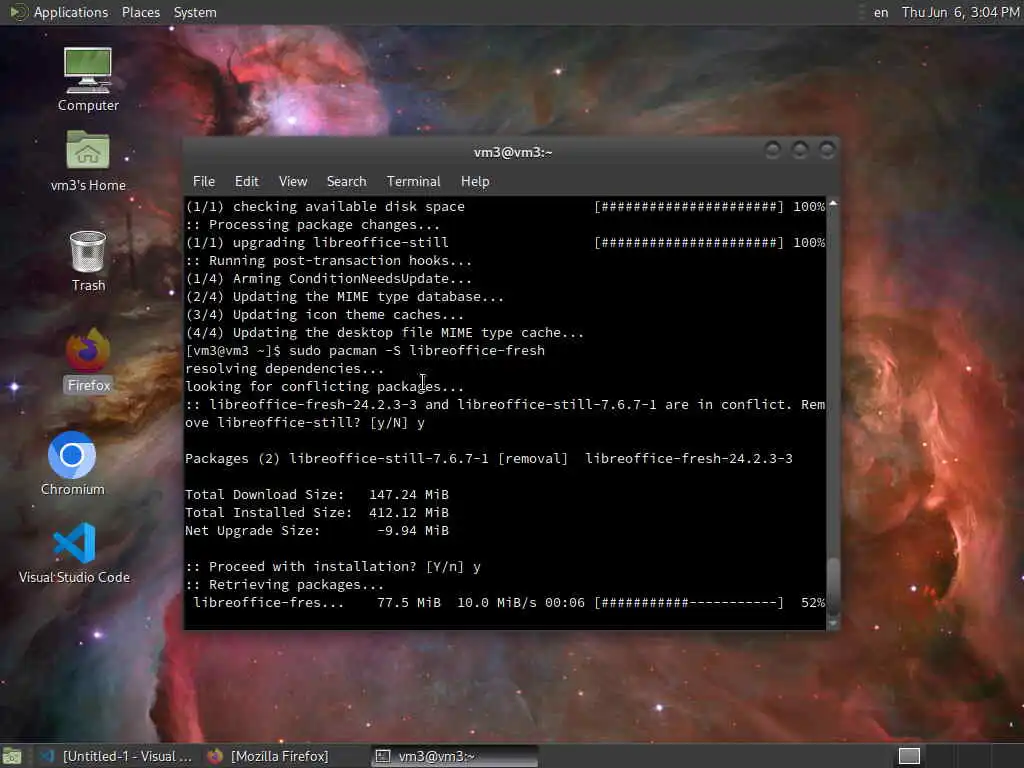This screenshot has height=768, width=1024.
Task: Click ':: Processing package changes...' line
Action: pos(313,225)
